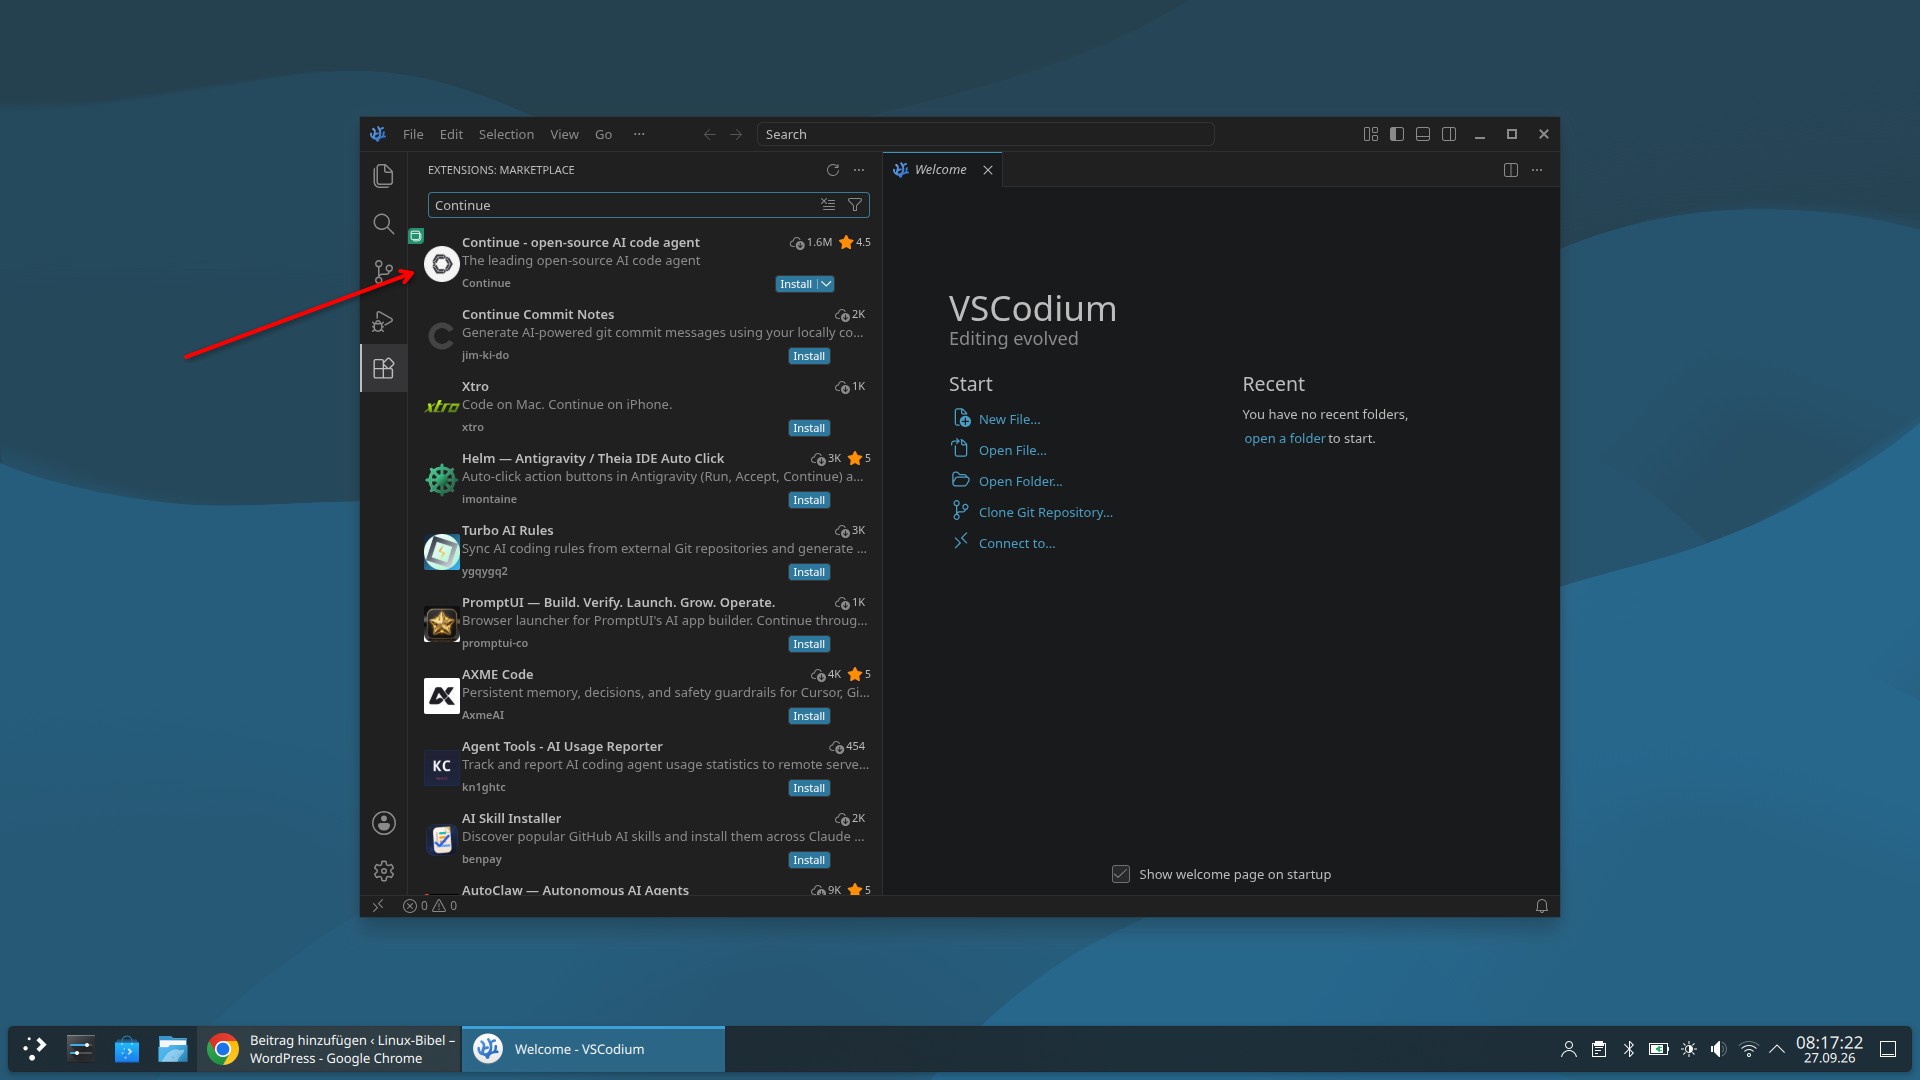Open the Search view in activity bar
Viewport: 1920px width, 1080px height.
[x=383, y=224]
